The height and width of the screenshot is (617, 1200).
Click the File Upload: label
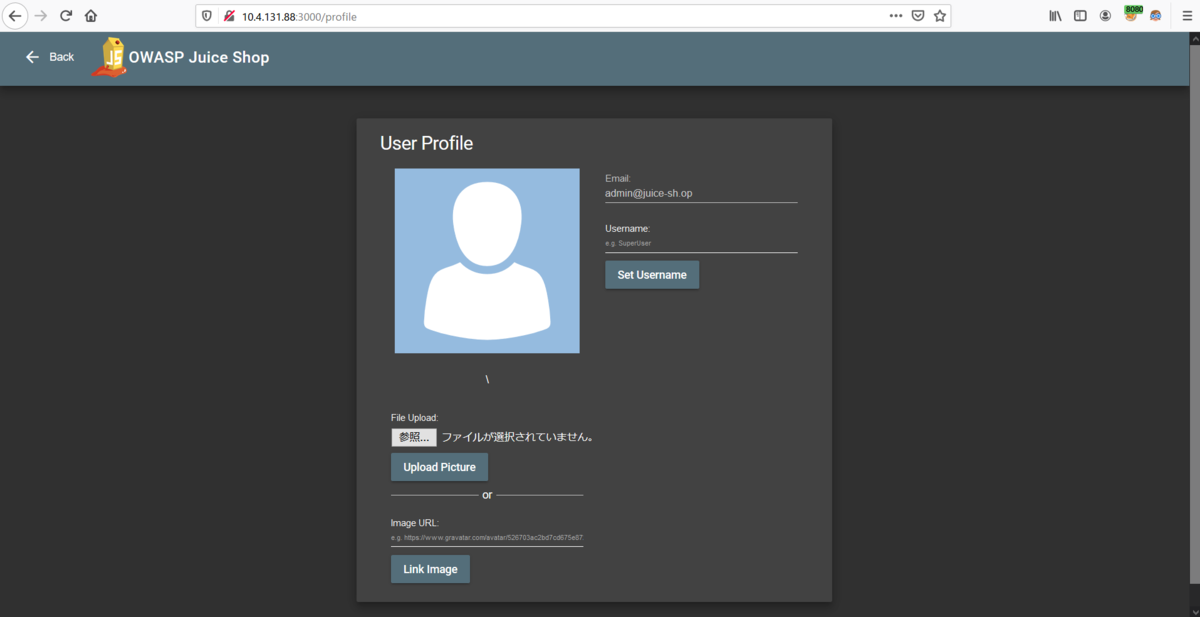tap(415, 417)
